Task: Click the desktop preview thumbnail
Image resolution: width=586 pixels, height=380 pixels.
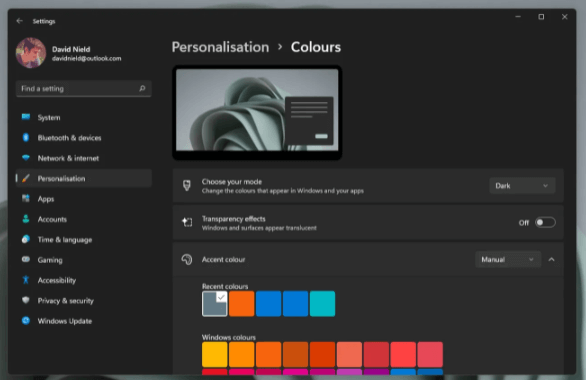Action: (257, 112)
